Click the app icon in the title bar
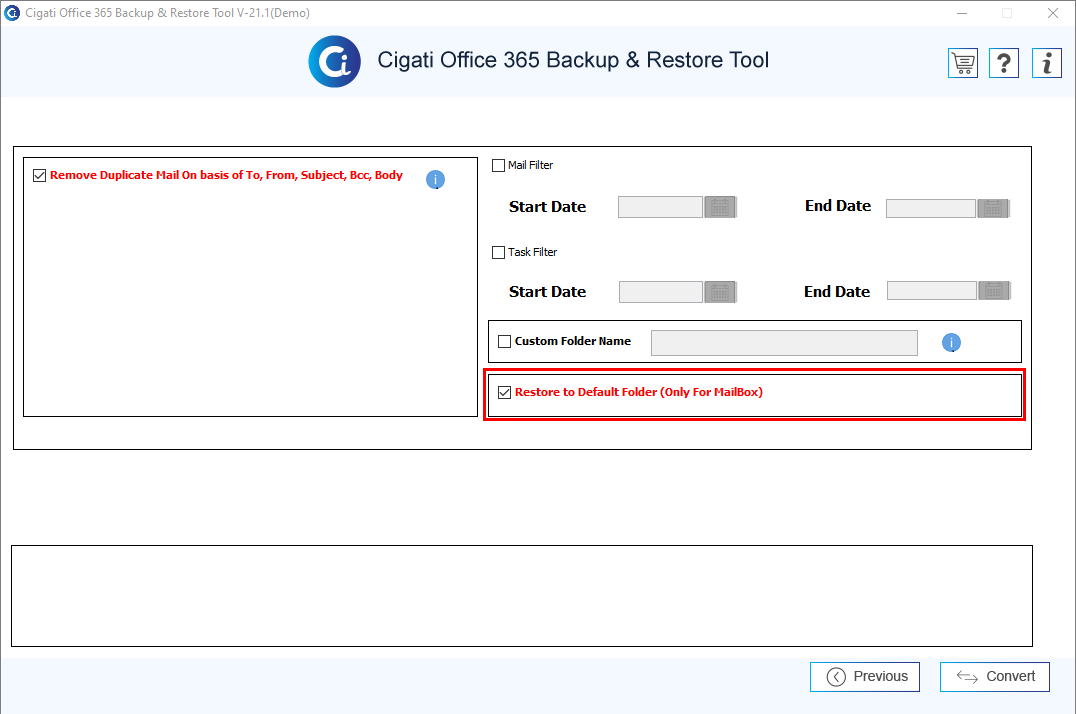Viewport: 1076px width, 714px height. [x=12, y=13]
